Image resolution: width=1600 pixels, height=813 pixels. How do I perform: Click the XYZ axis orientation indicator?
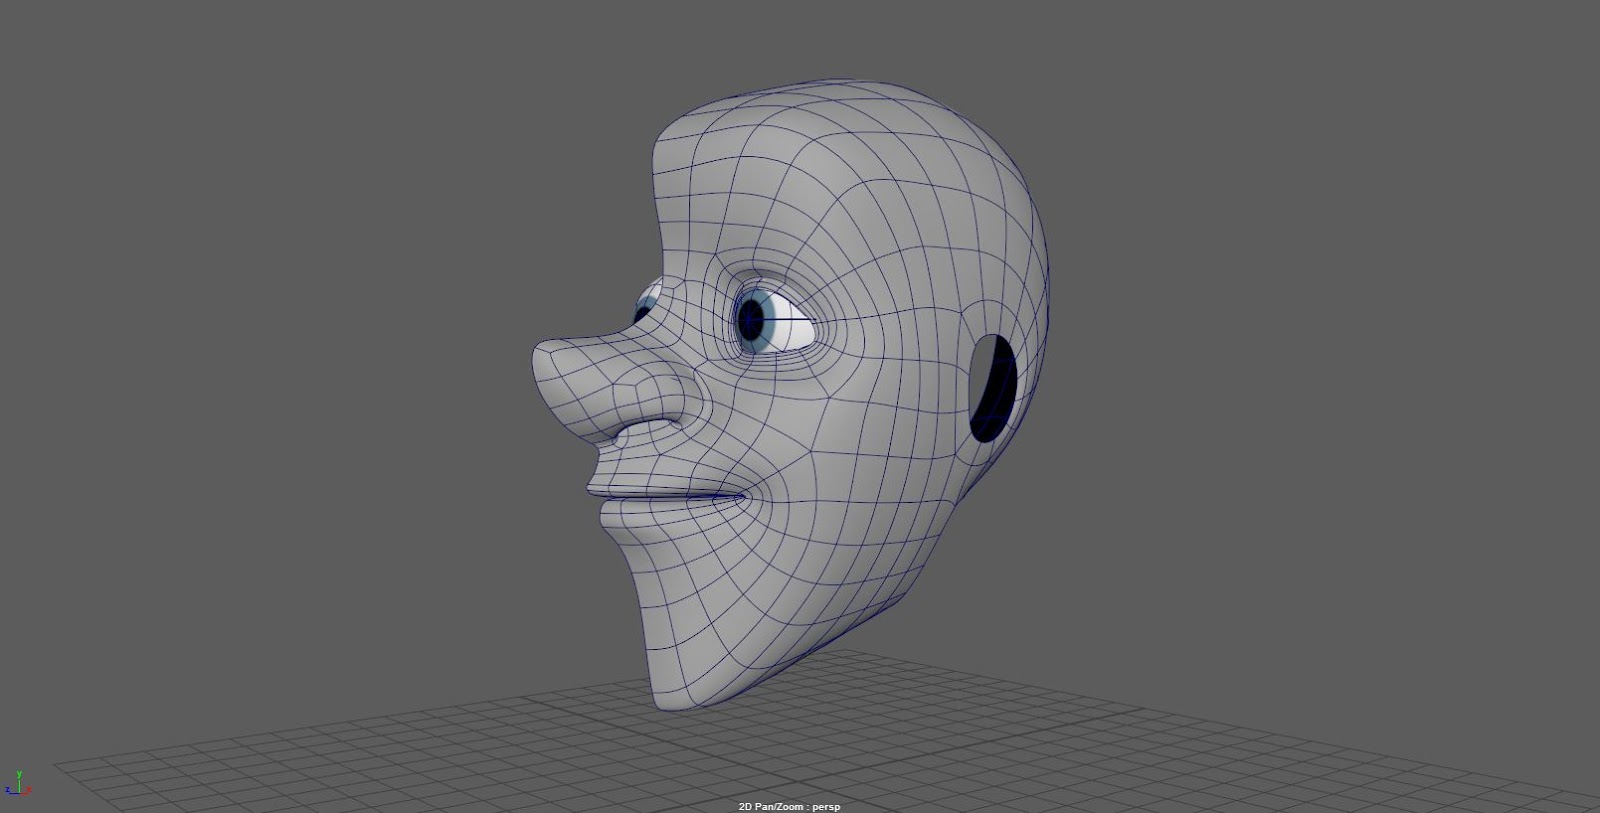point(17,783)
